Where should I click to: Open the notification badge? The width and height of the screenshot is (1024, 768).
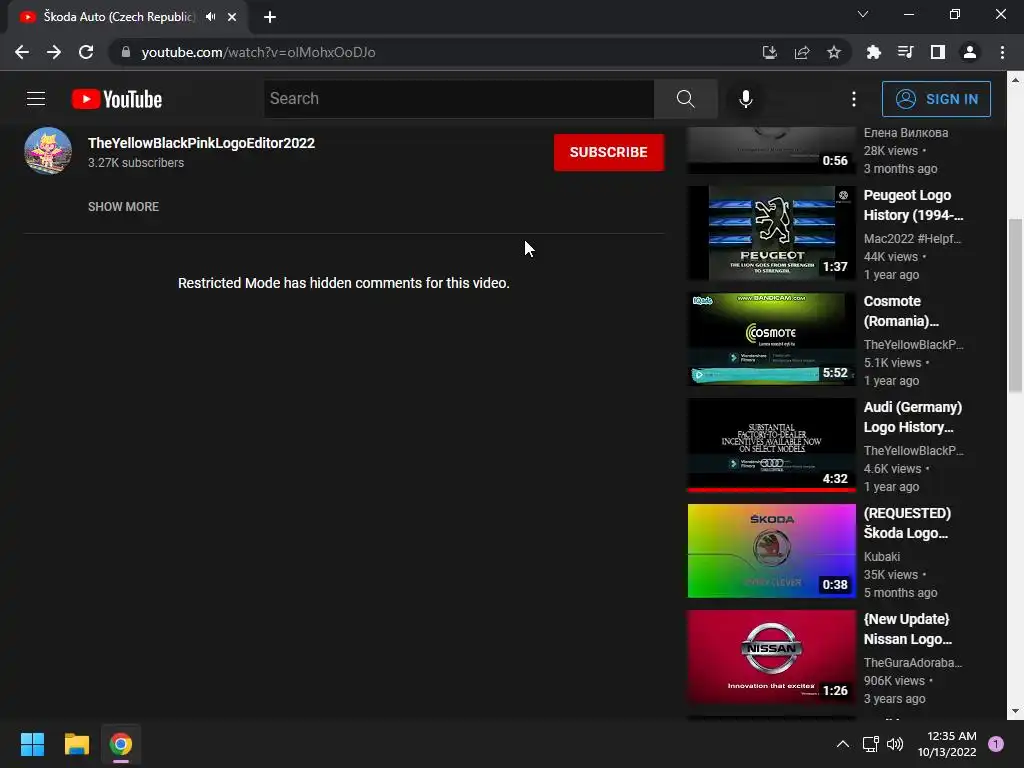click(x=995, y=744)
